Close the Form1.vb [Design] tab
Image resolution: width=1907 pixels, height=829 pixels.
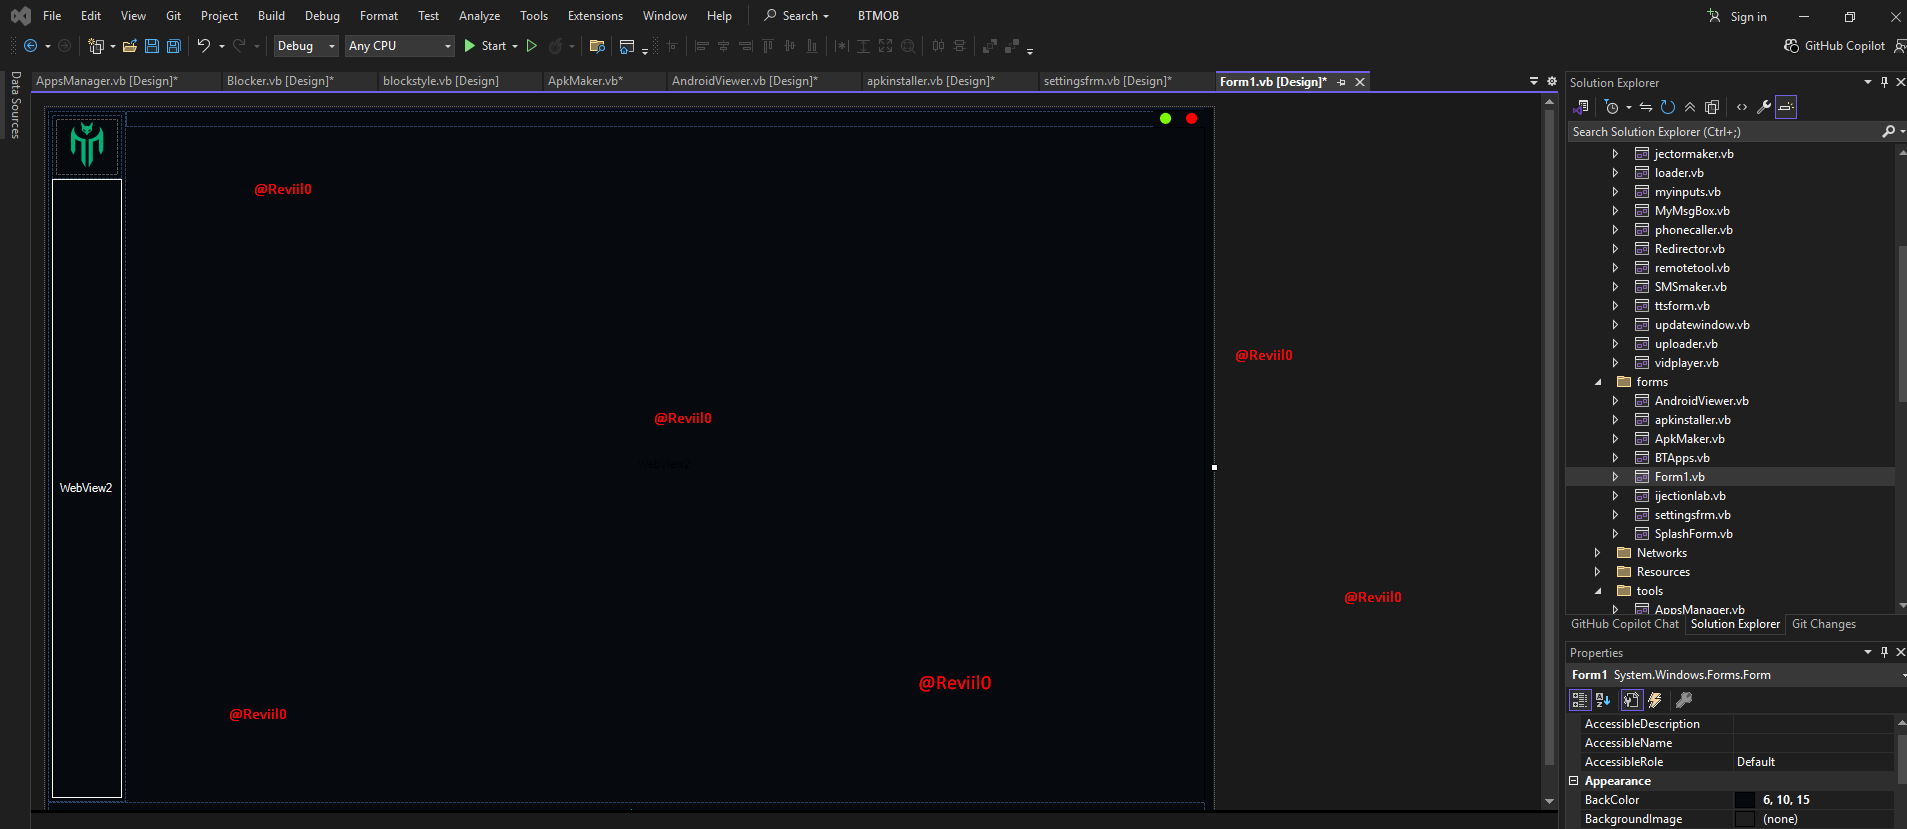1360,82
